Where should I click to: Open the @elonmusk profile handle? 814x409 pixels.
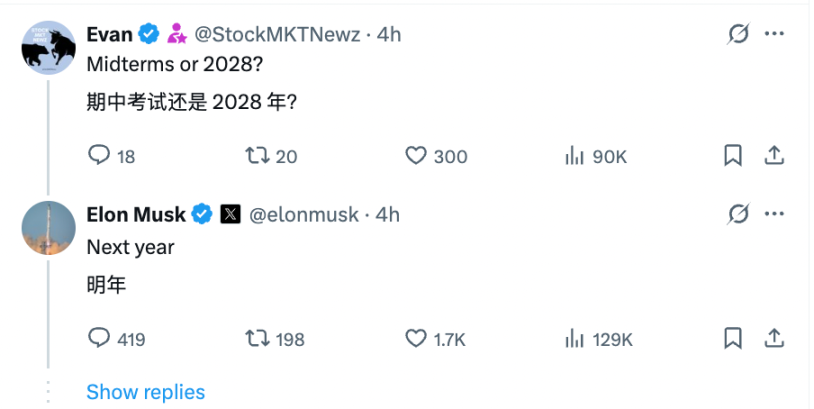(x=304, y=214)
